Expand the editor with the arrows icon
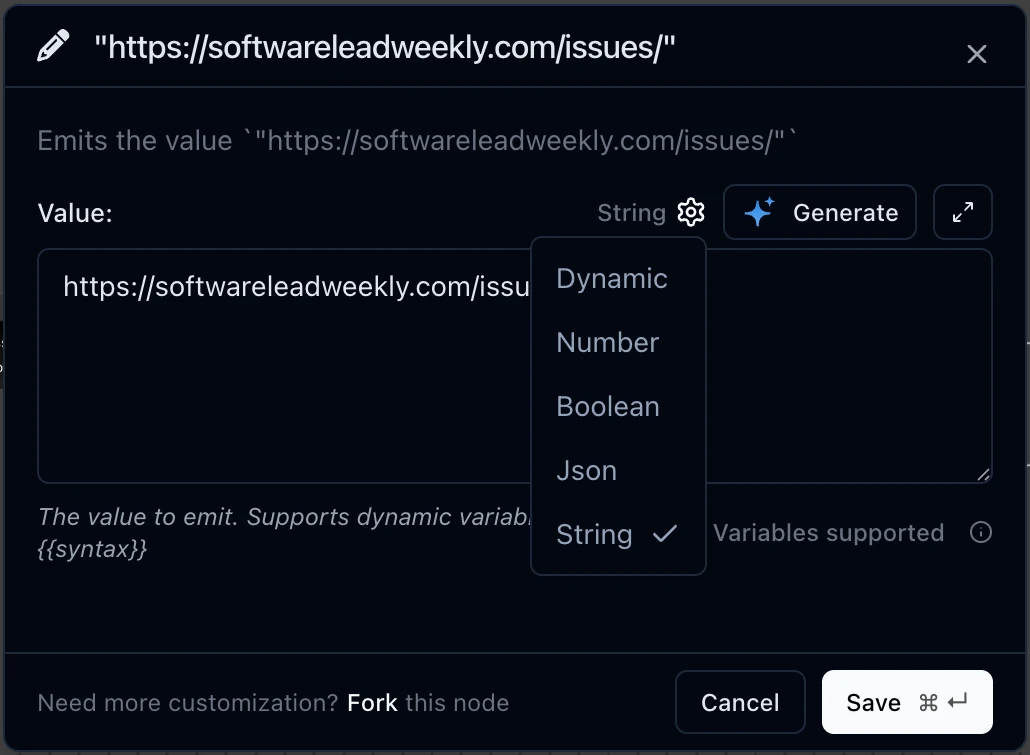The image size is (1030, 755). point(962,212)
